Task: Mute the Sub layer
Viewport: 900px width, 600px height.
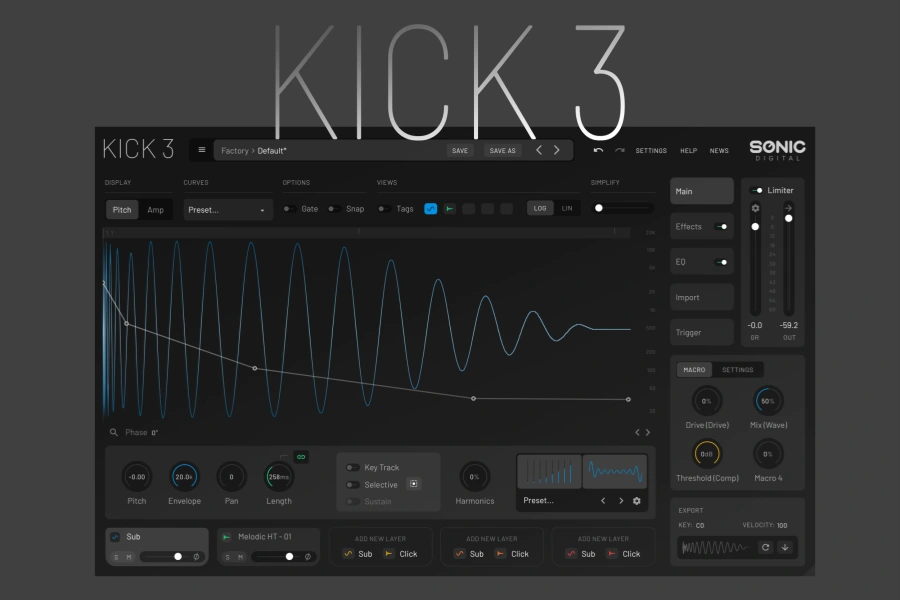Action: (129, 557)
